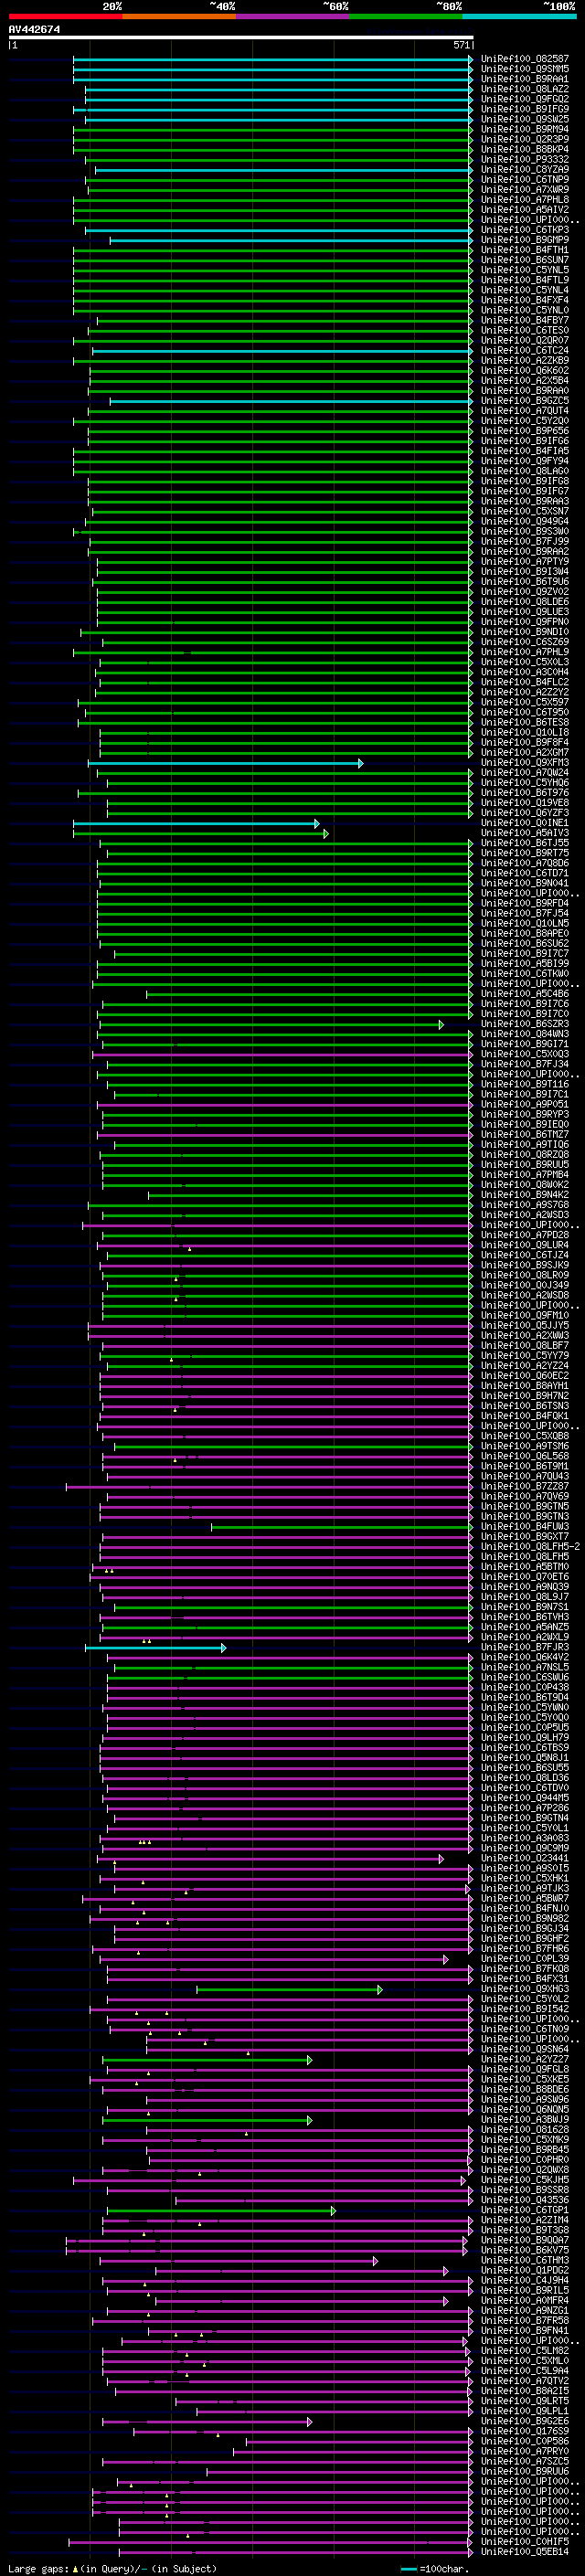Click end position label 571
The height and width of the screenshot is (2576, 585).
[461, 45]
